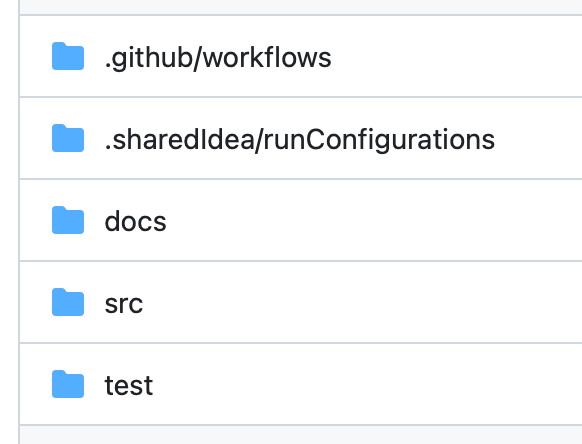This screenshot has height=444, width=582.
Task: Click the gray footer strip below the test row
Action: pyautogui.click(x=301, y=435)
